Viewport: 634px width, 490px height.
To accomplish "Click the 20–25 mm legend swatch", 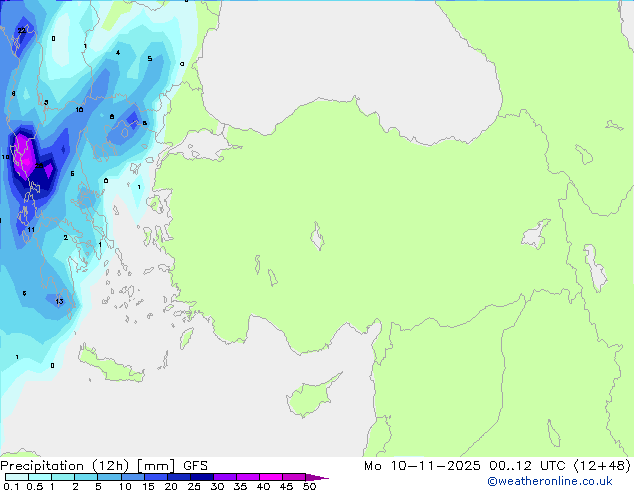I will [178, 477].
